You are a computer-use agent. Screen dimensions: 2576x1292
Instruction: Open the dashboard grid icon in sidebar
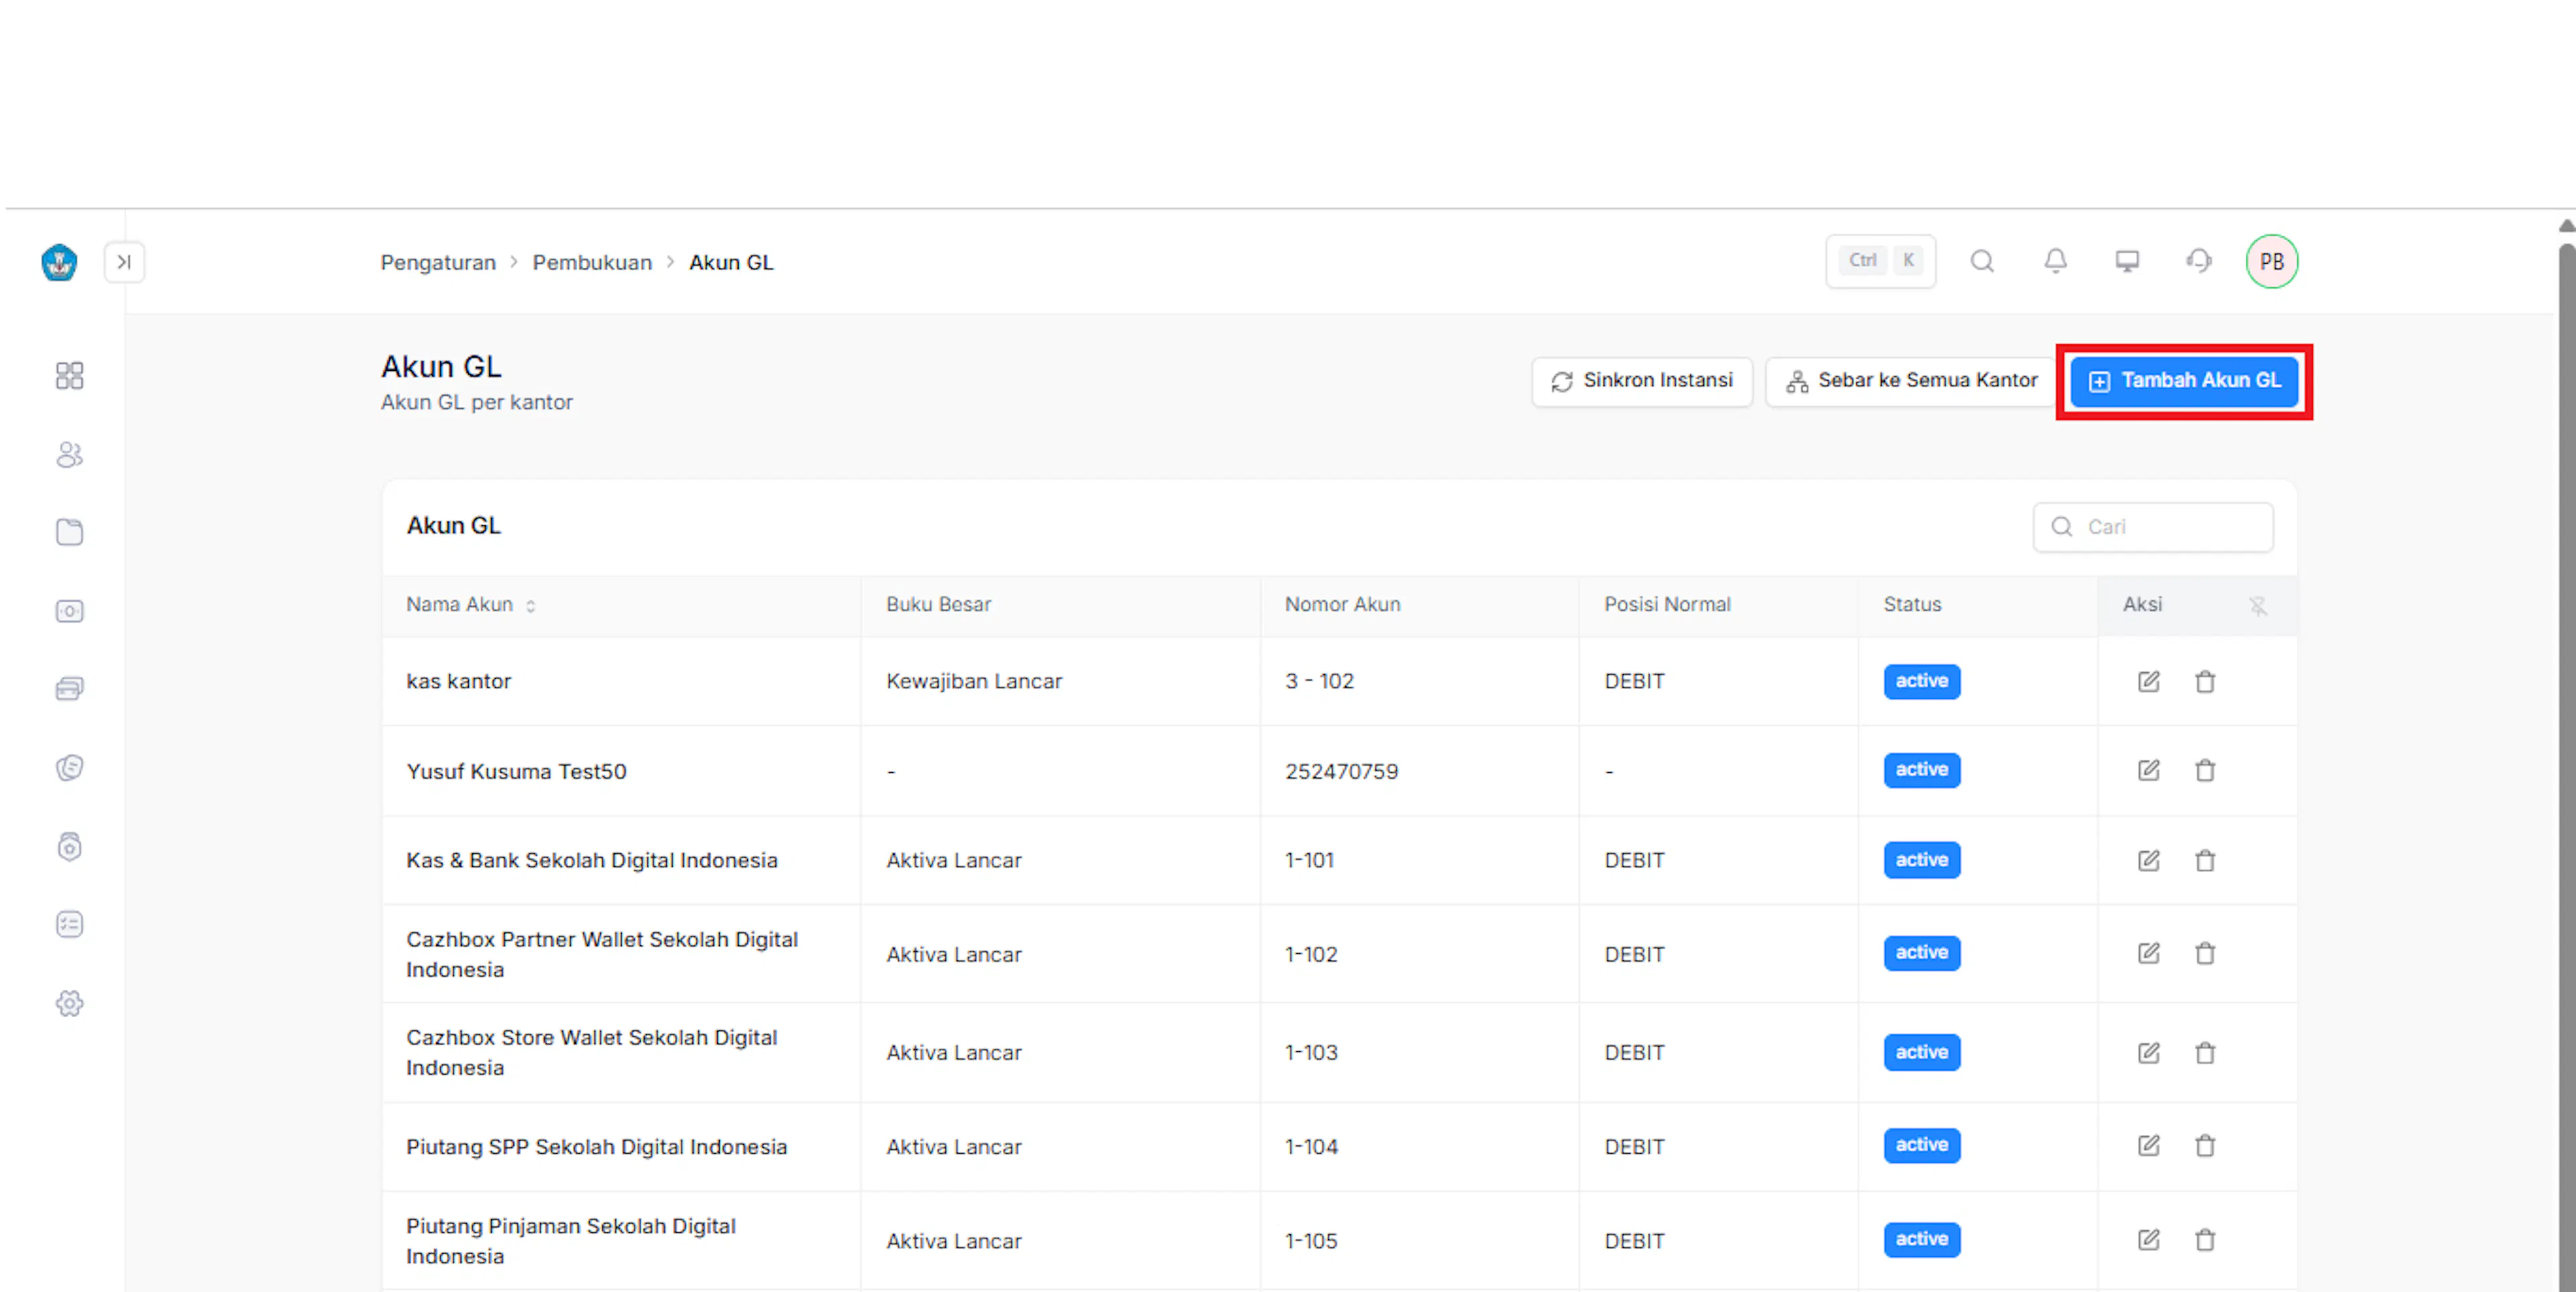[69, 376]
